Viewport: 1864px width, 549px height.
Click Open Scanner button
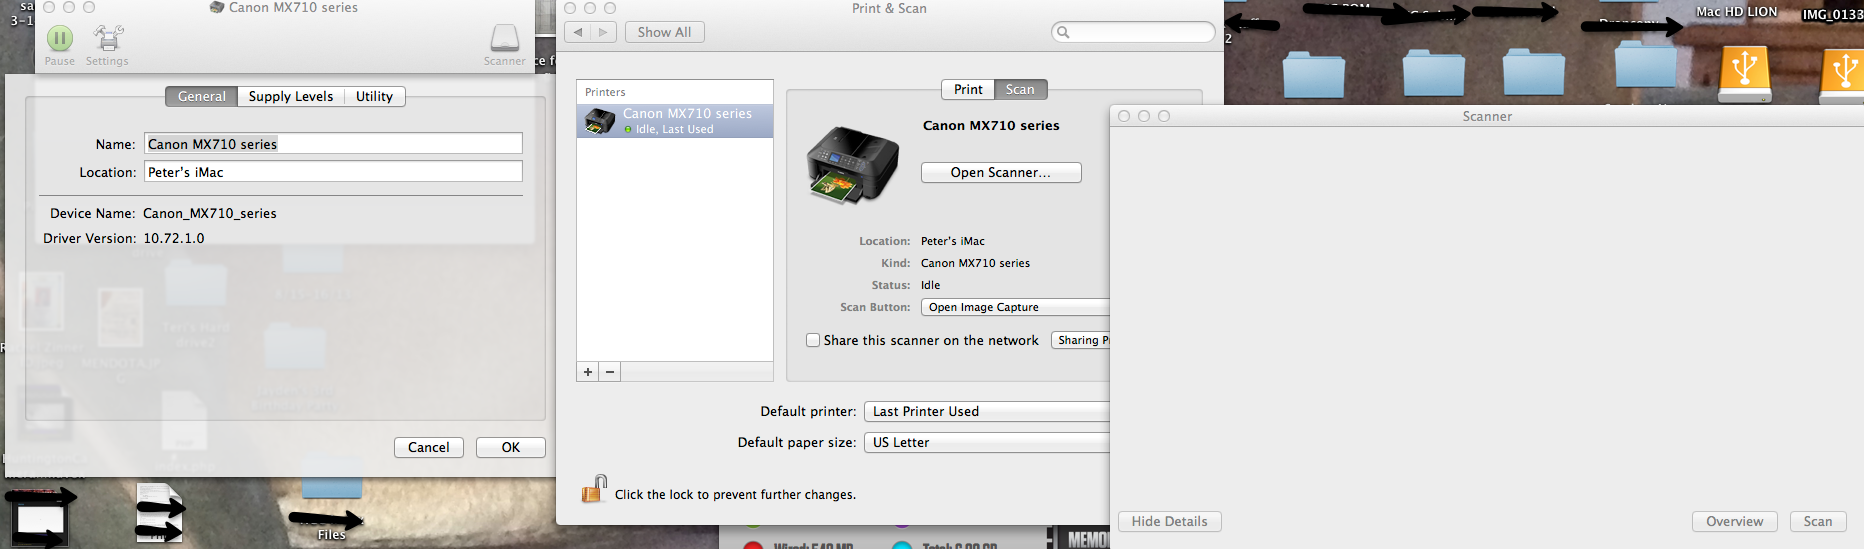pyautogui.click(x=1001, y=172)
